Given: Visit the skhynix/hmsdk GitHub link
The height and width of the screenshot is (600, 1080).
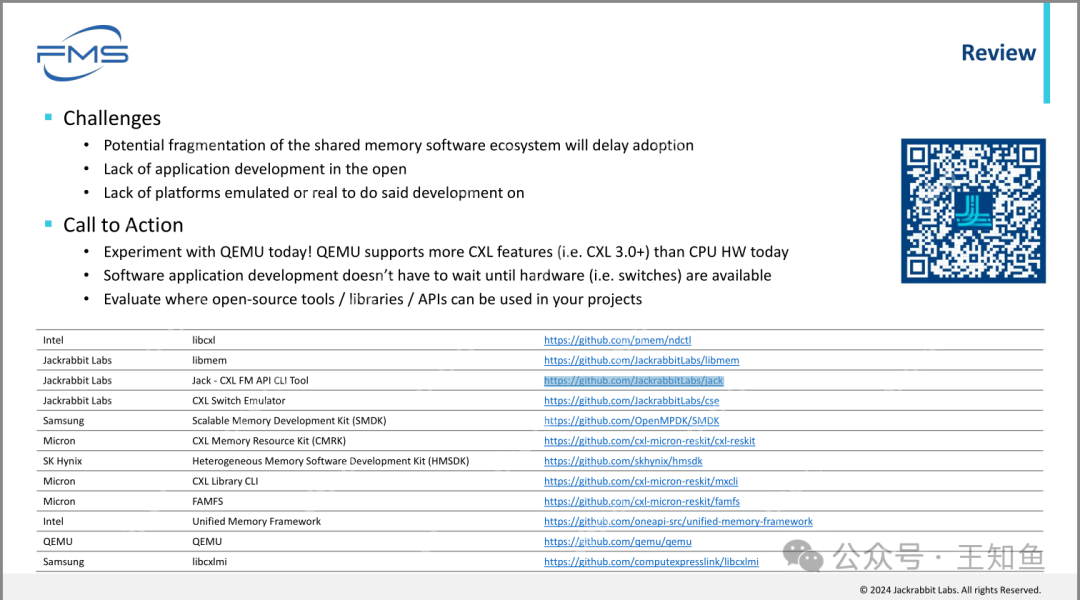Looking at the screenshot, I should click(622, 461).
